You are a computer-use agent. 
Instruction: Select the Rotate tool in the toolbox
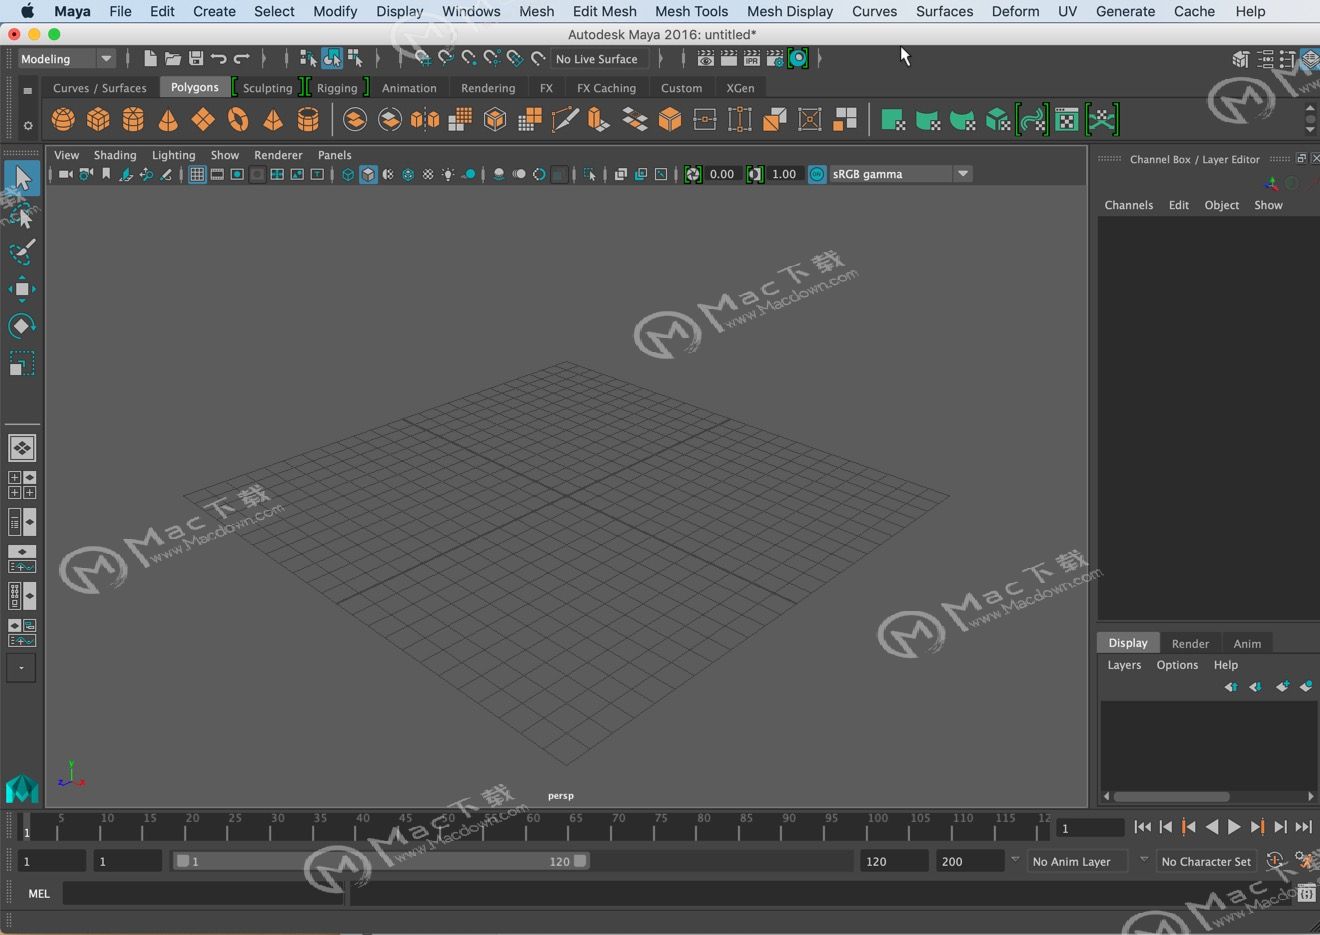[x=22, y=326]
